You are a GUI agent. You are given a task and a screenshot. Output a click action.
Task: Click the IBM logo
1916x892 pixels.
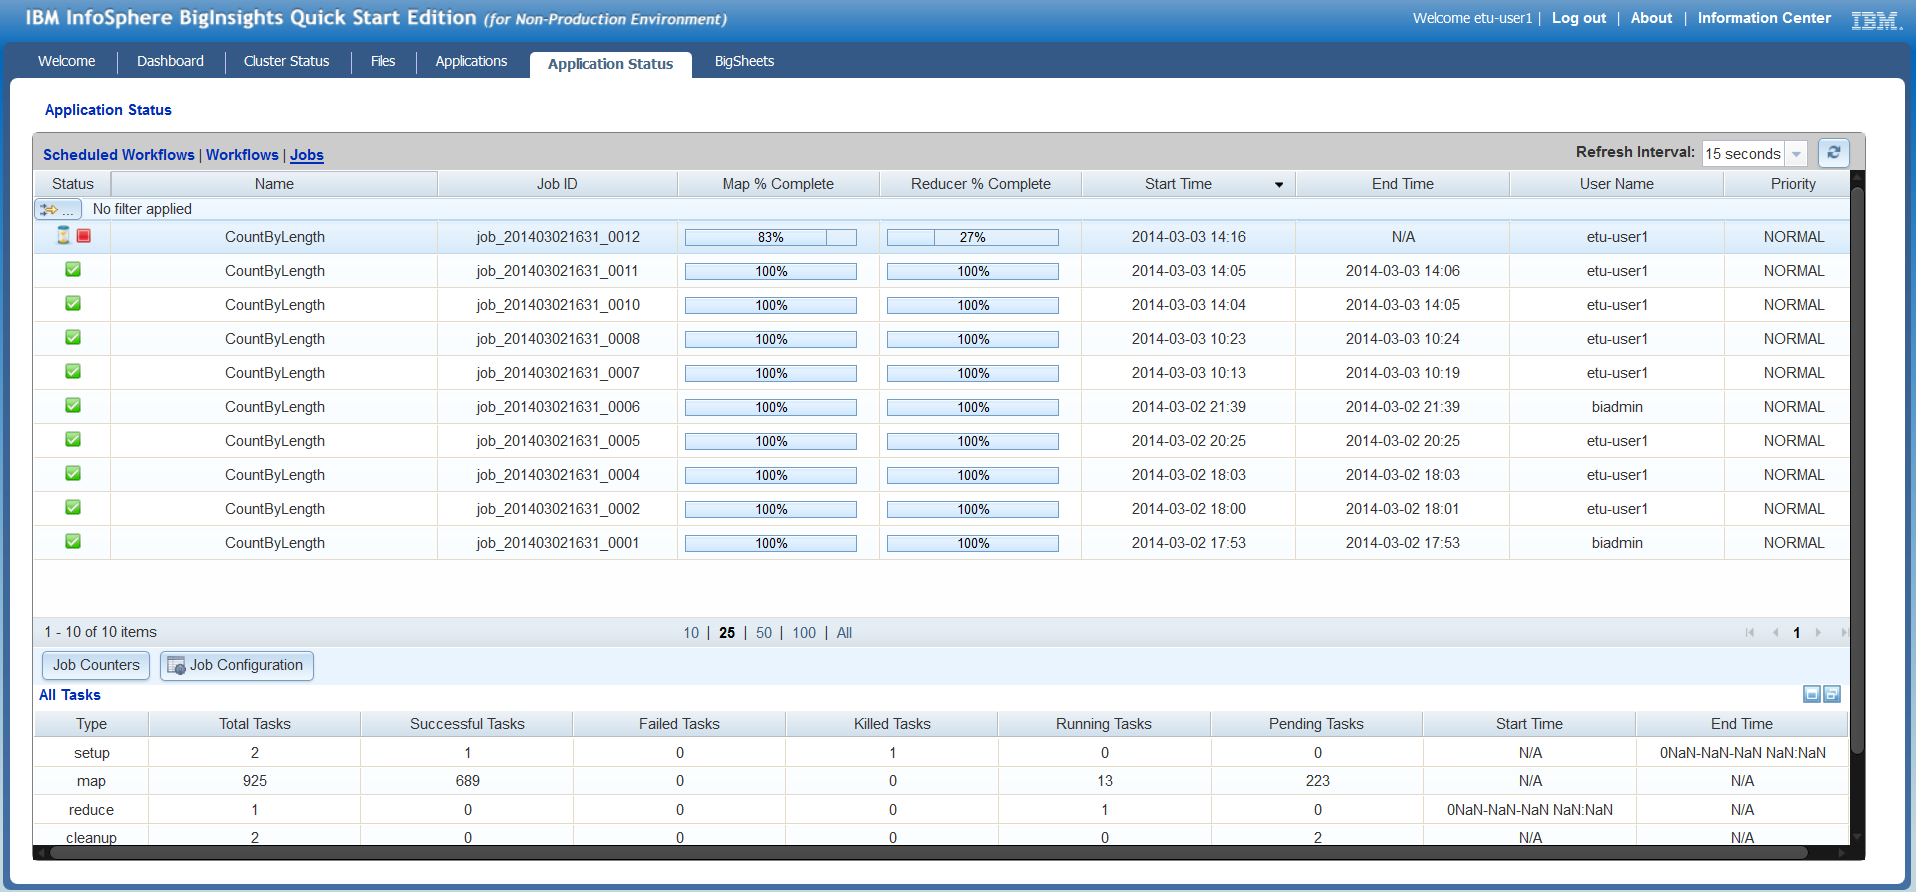click(1876, 20)
